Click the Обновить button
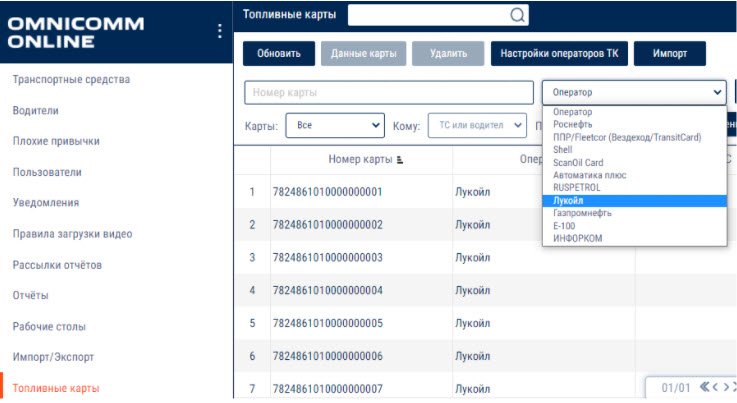This screenshot has height=403, width=737. pyautogui.click(x=279, y=54)
